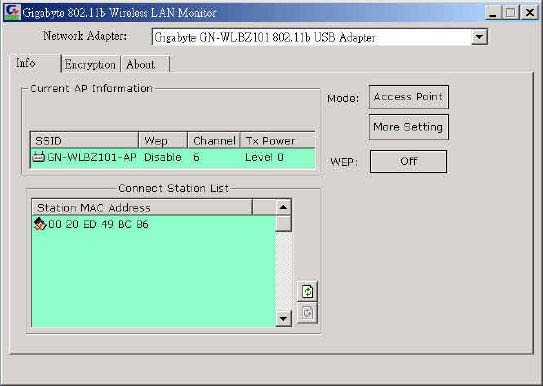Click the station list scrollbar thumb

pyautogui.click(x=283, y=223)
